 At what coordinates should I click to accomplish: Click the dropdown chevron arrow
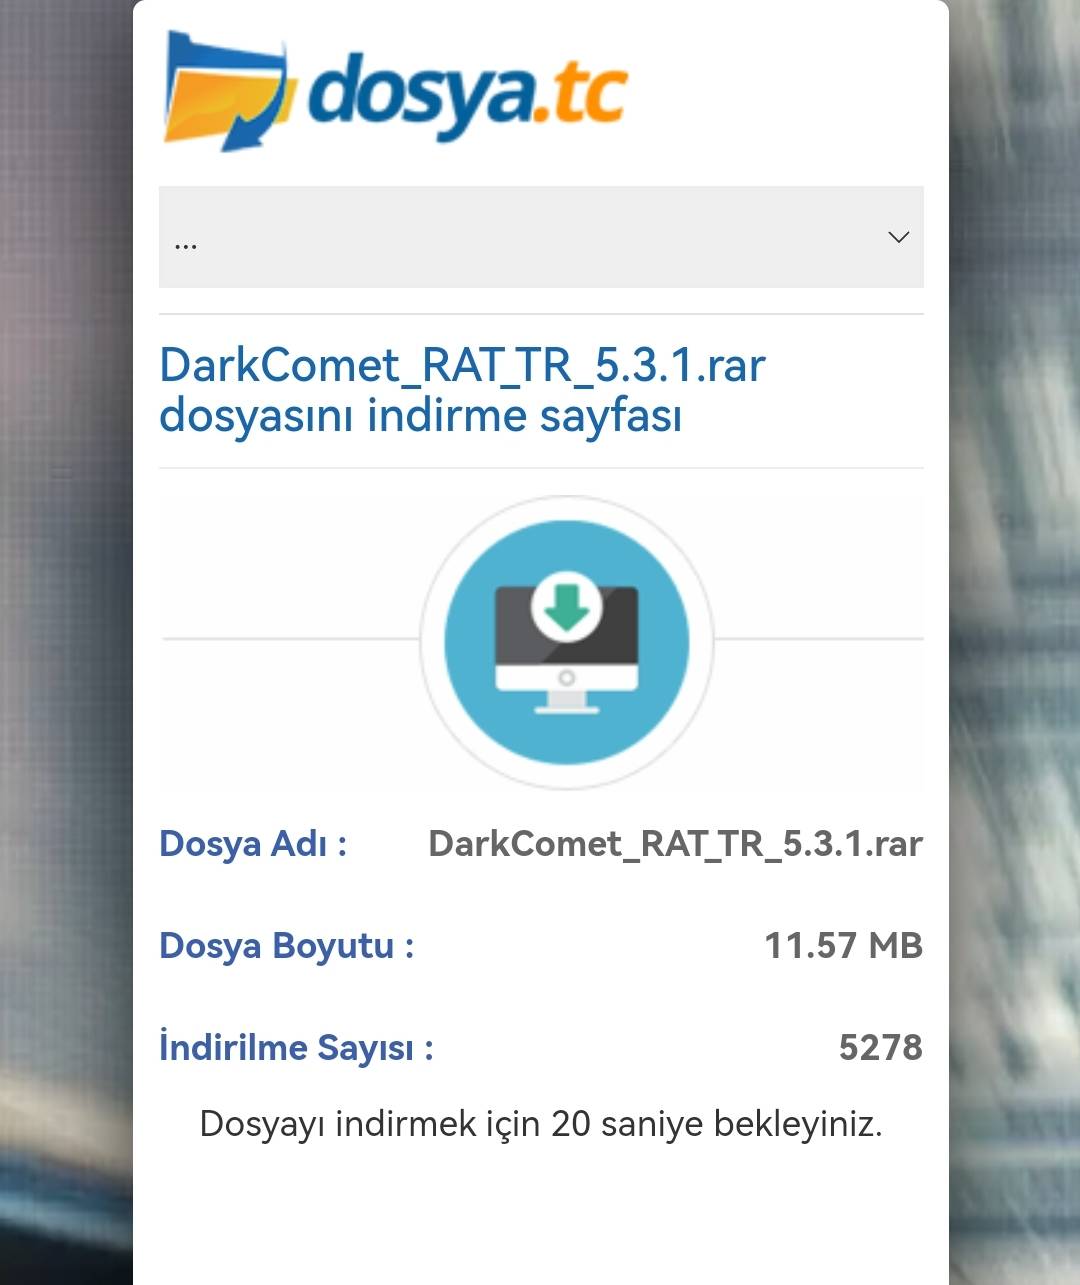[898, 237]
